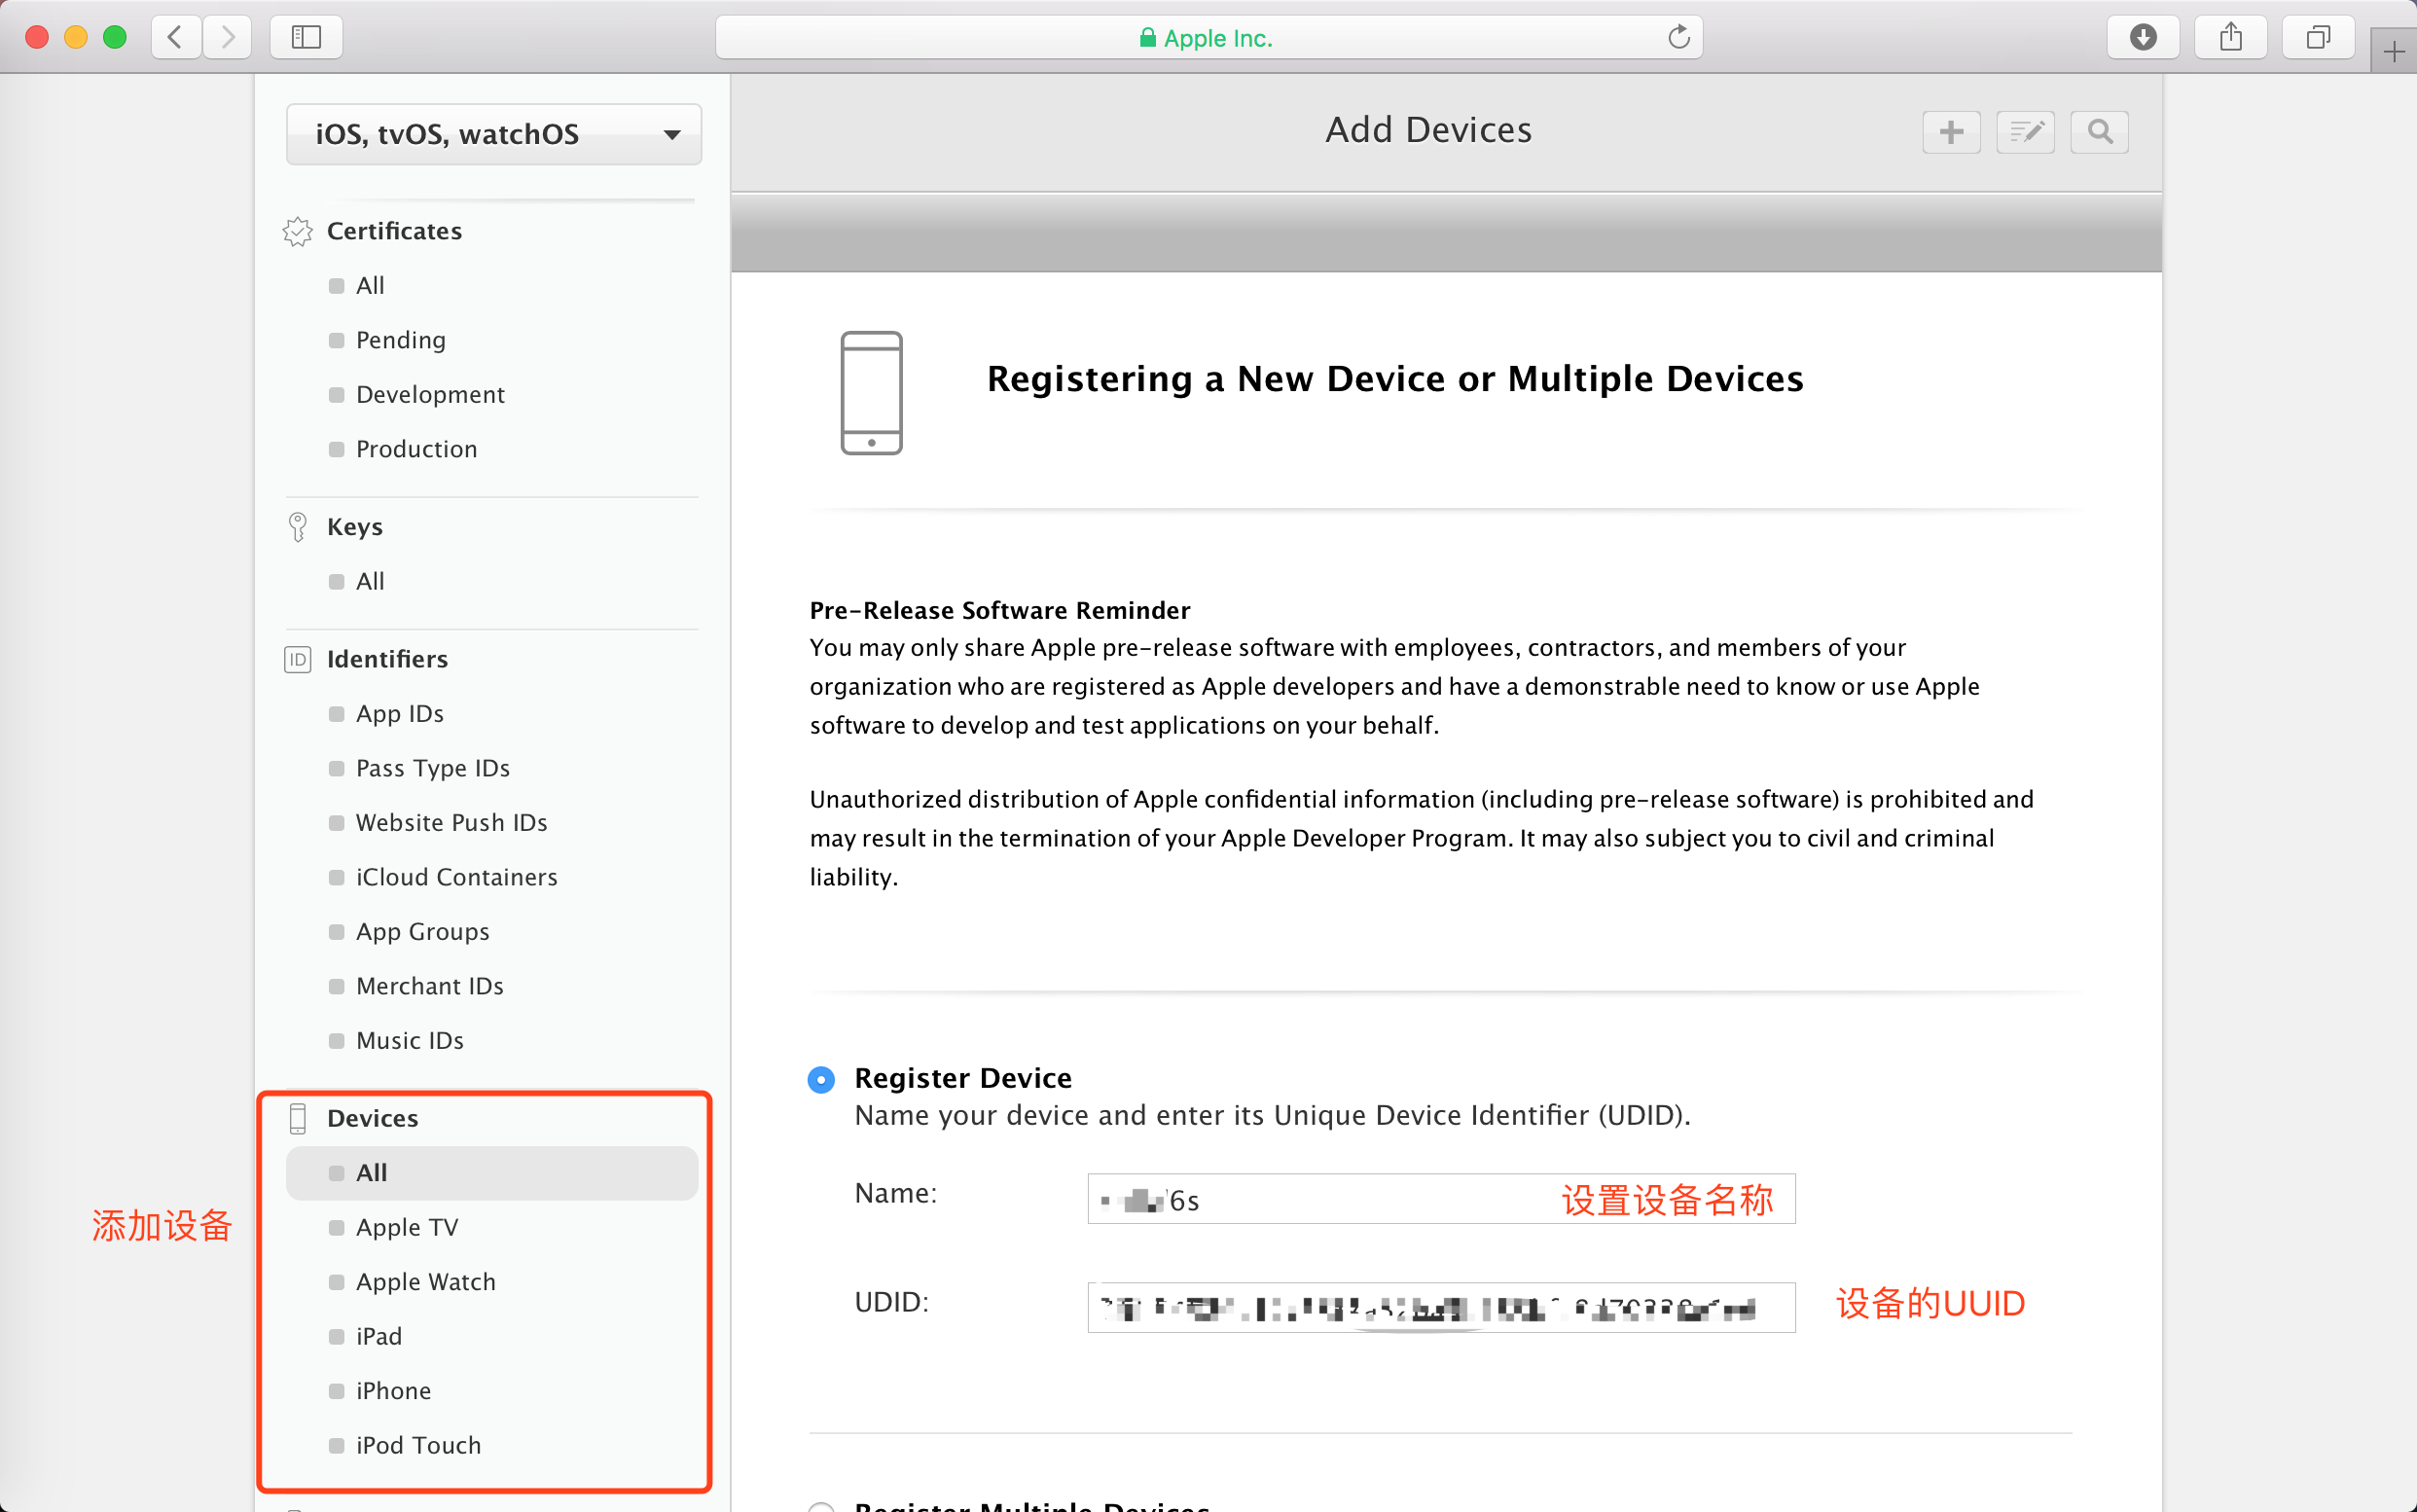This screenshot has height=1512, width=2417.
Task: Click the Identifiers section heading
Action: click(x=388, y=660)
